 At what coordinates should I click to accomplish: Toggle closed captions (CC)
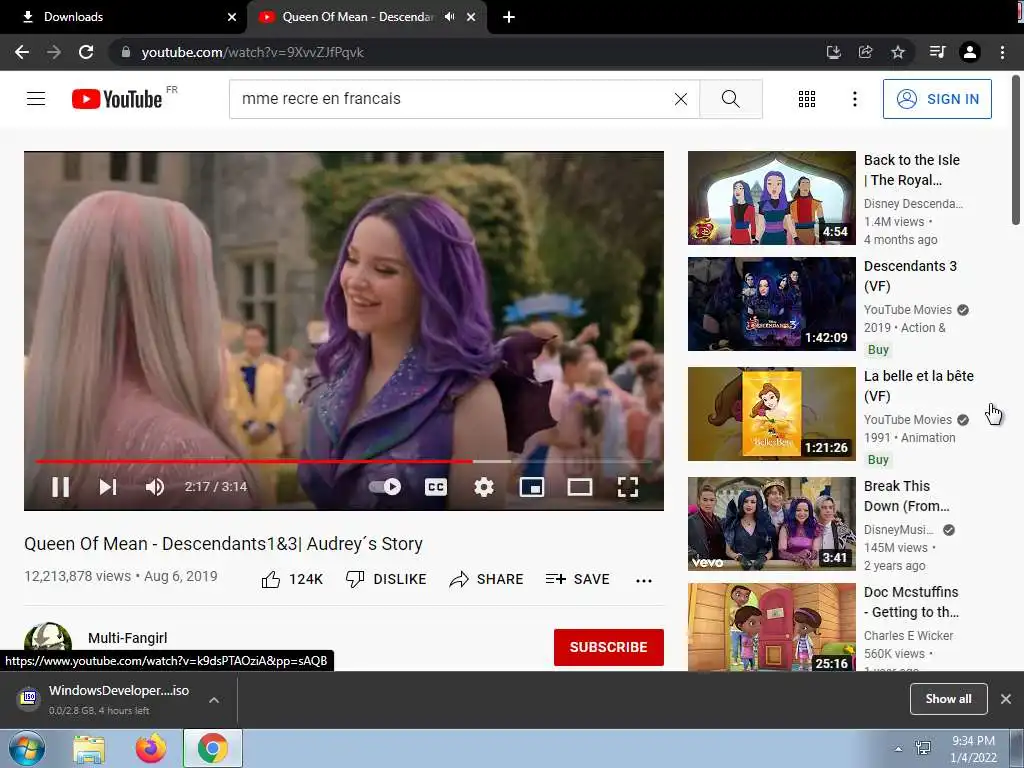[x=436, y=487]
